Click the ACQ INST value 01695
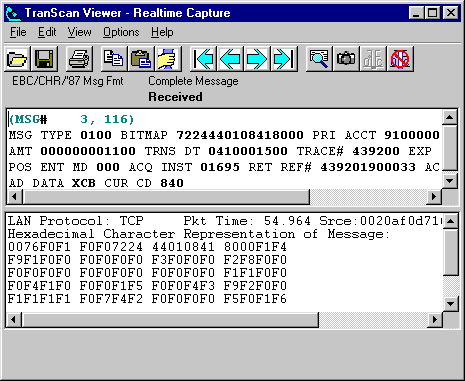This screenshot has height=381, width=465. point(220,167)
